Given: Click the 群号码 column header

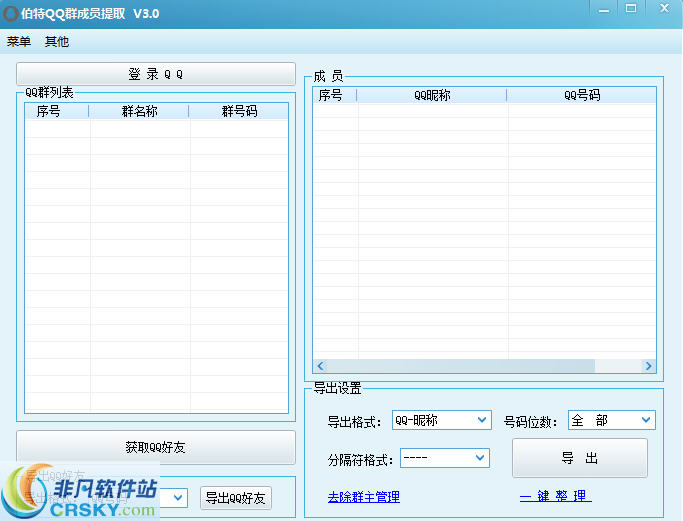Looking at the screenshot, I should pyautogui.click(x=239, y=111).
